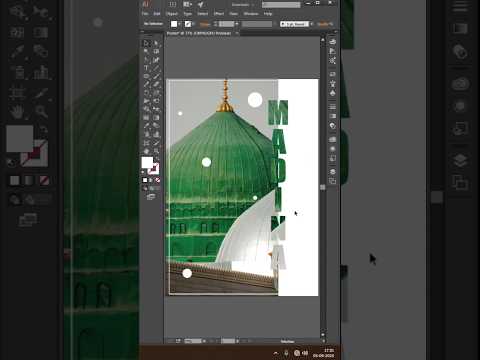Select the Scale tool
Screen dimensions: 480x360
pyautogui.click(x=156, y=93)
